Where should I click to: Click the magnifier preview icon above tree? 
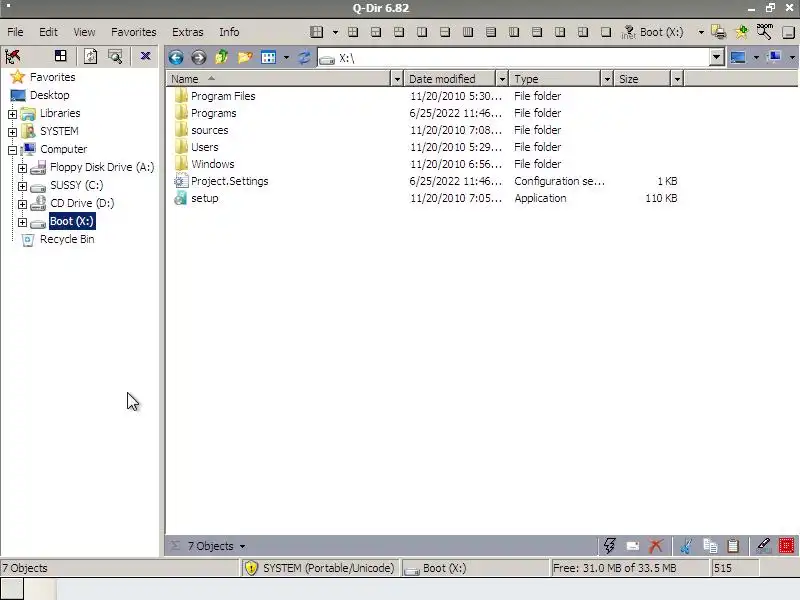click(x=115, y=56)
